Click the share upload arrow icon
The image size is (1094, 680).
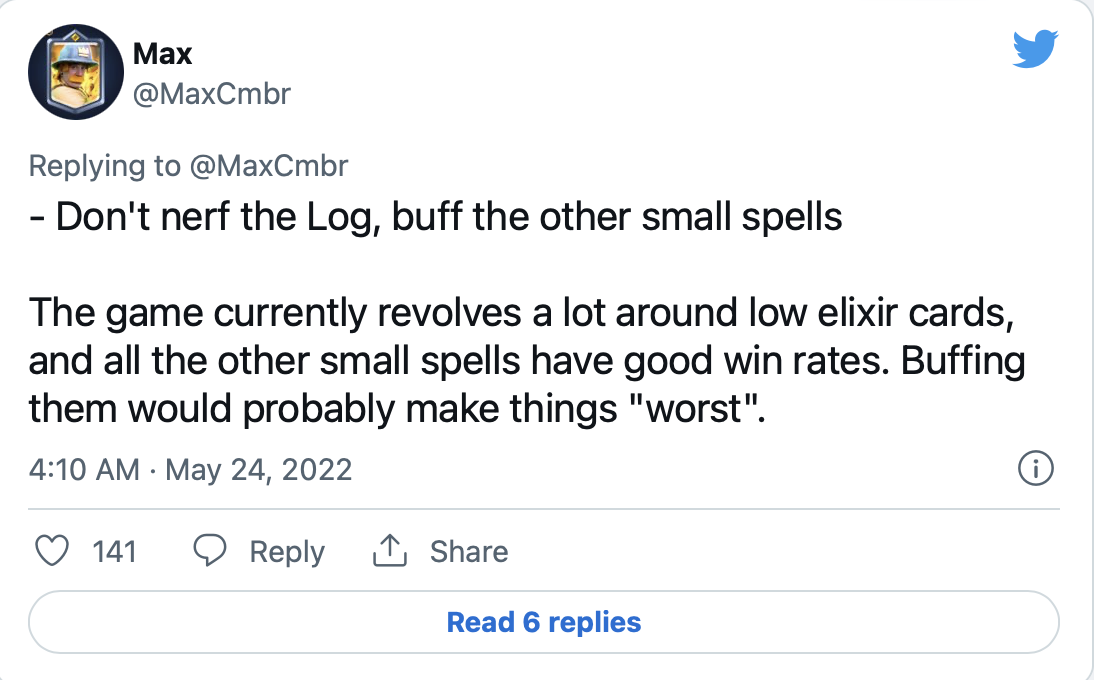pos(389,551)
